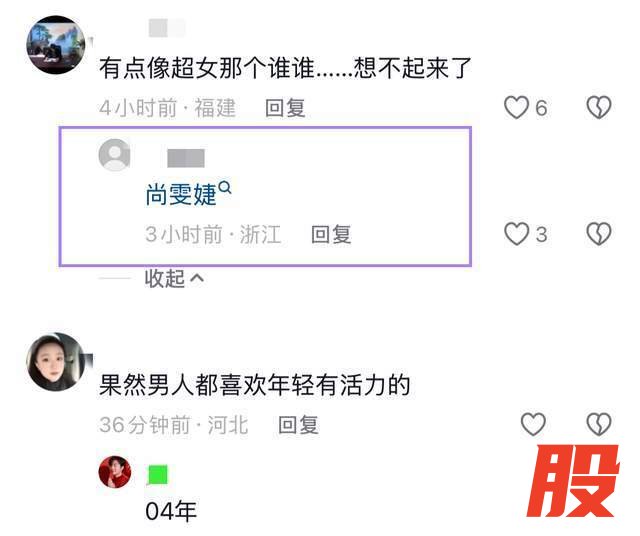The image size is (640, 536).
Task: Collapse replies with 收起
Action: 165,279
